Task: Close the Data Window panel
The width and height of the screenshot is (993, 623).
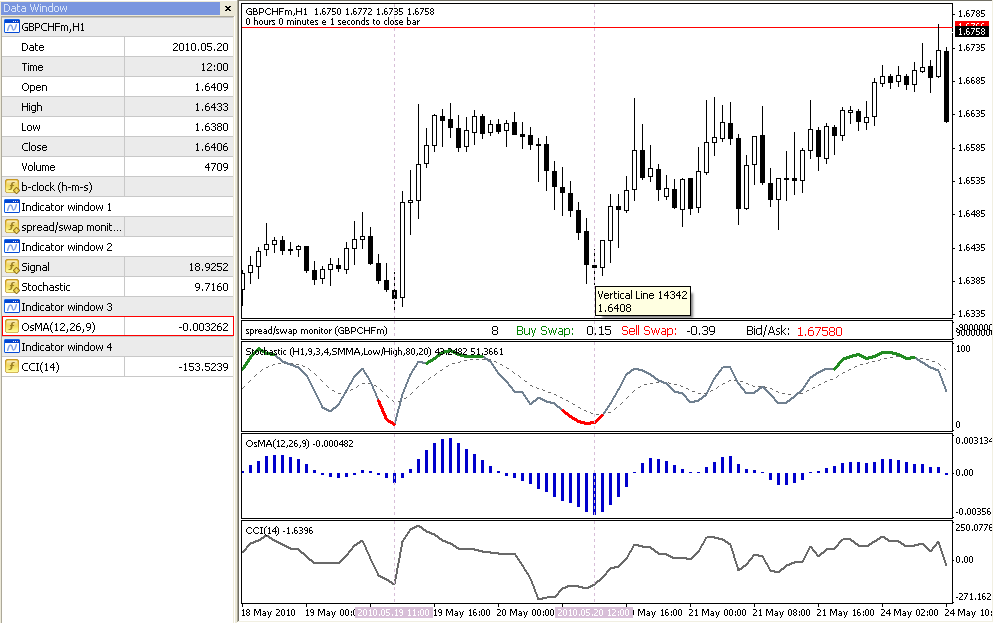Action: tap(228, 8)
